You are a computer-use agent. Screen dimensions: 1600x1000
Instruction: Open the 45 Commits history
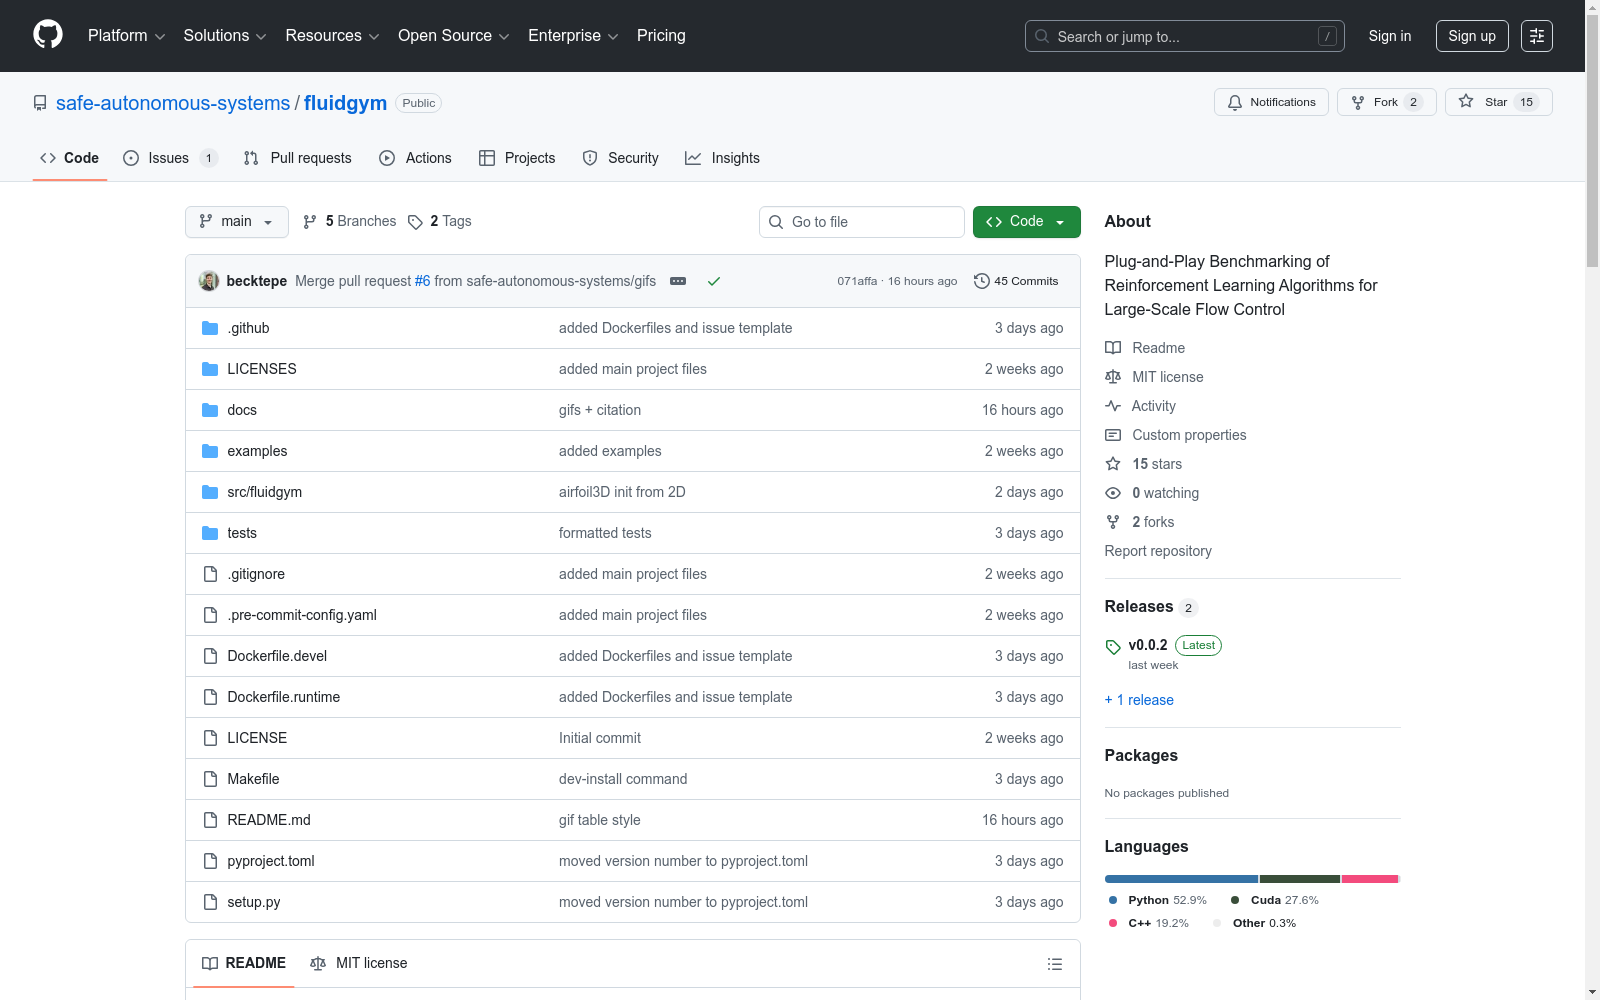click(1016, 281)
